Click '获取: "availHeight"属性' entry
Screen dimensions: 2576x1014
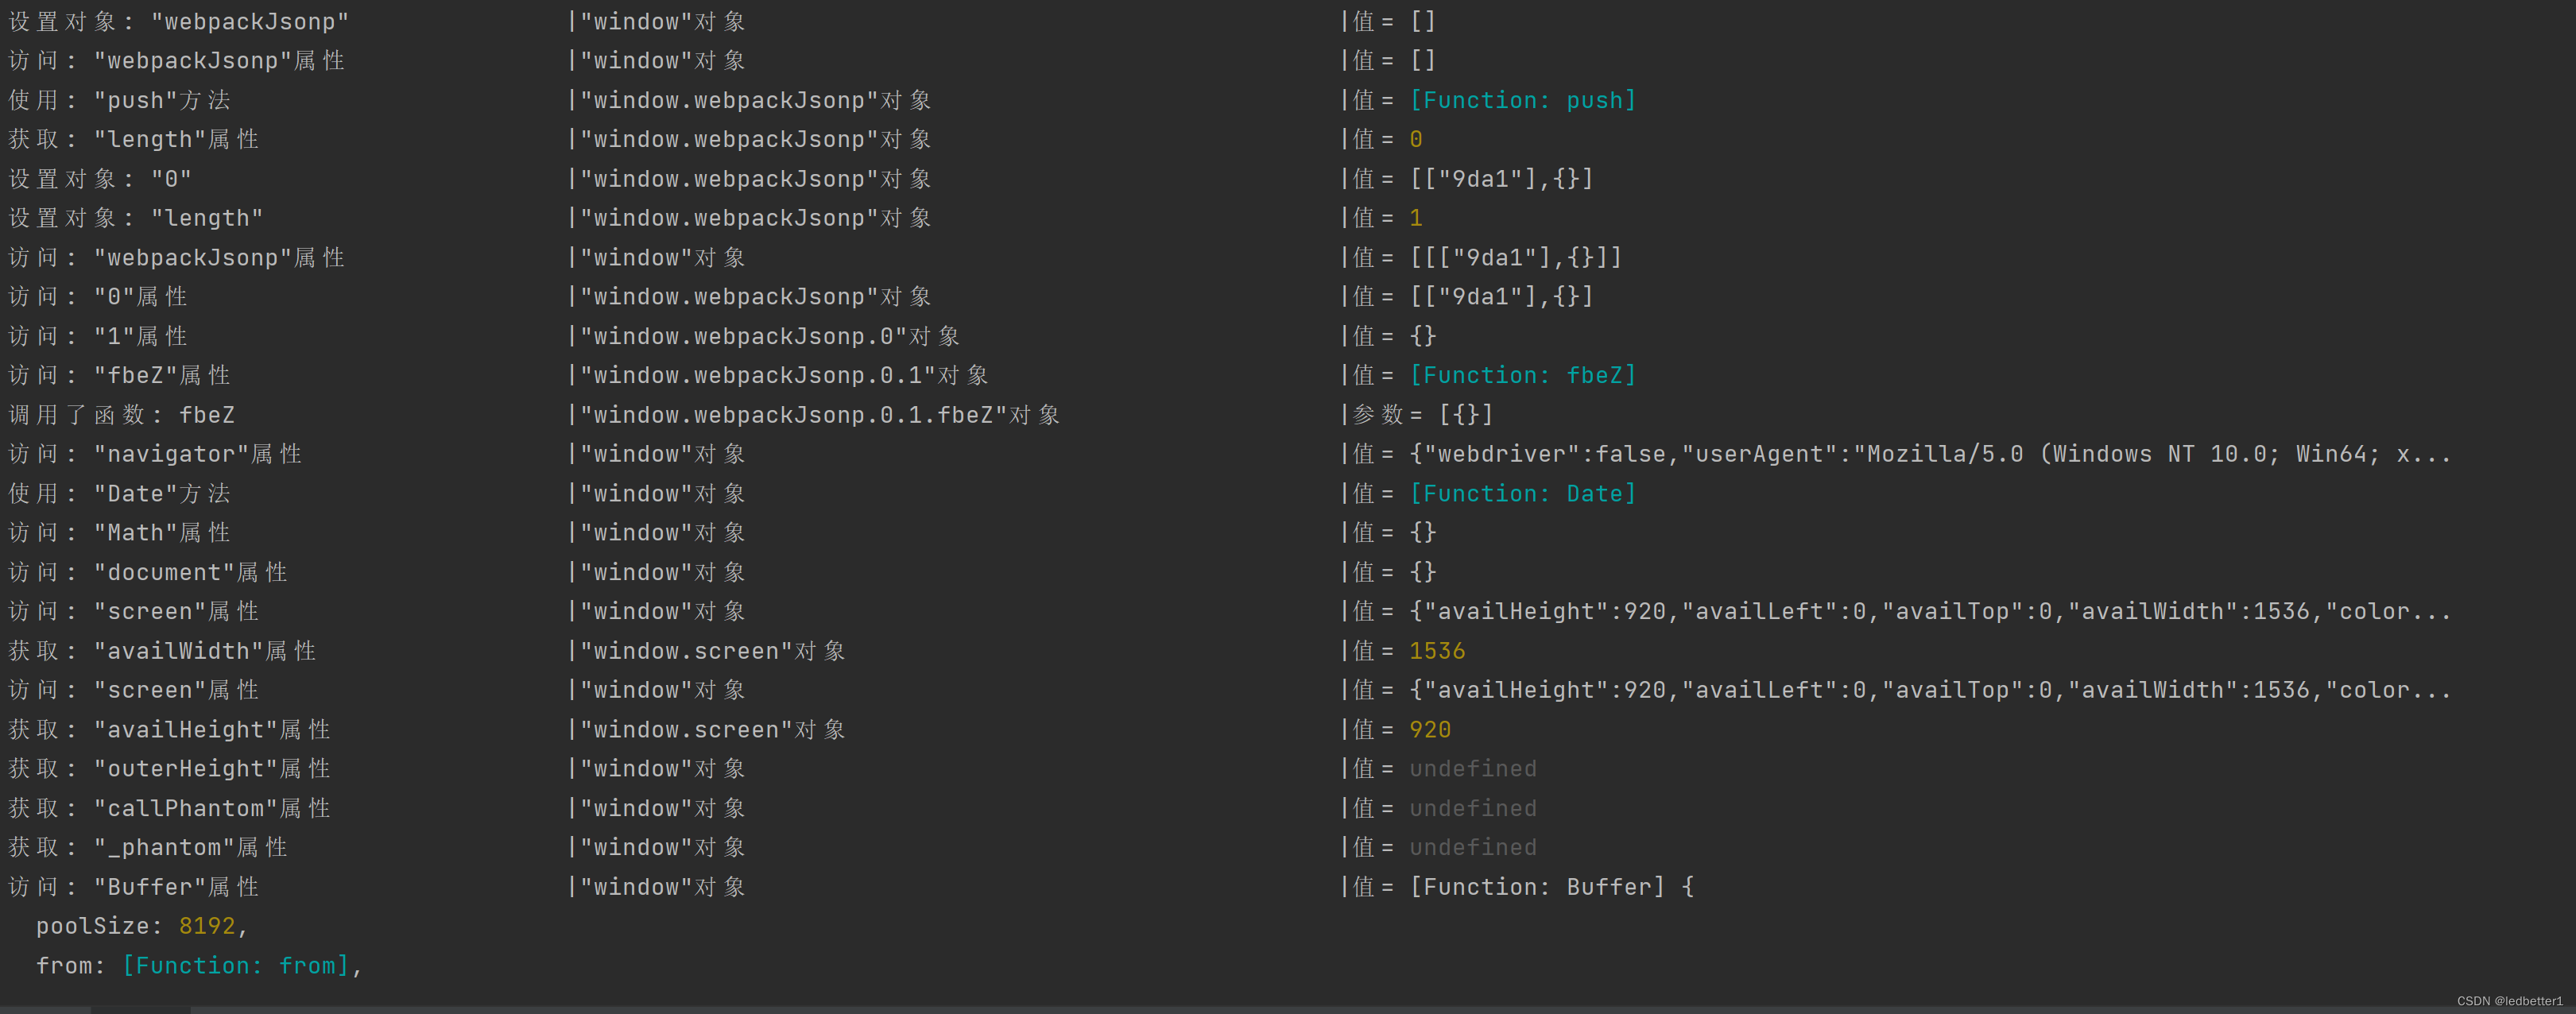pyautogui.click(x=170, y=730)
